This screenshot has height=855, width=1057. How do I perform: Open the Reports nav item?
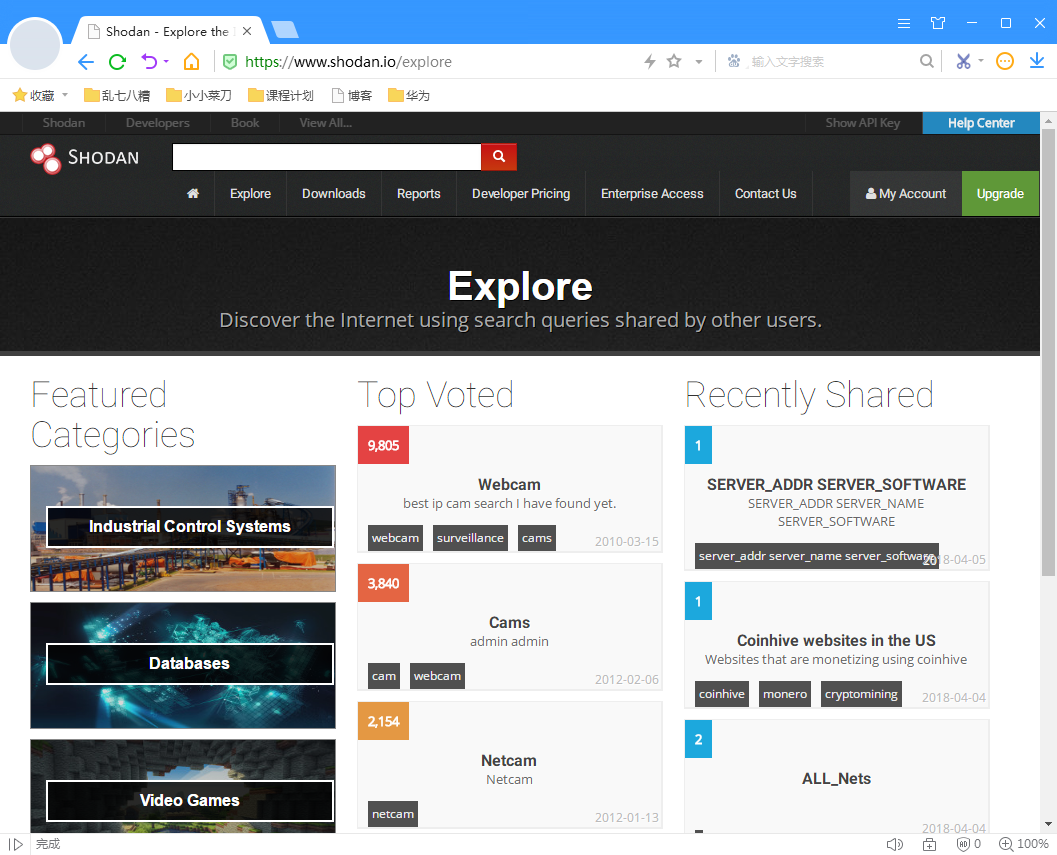pyautogui.click(x=419, y=194)
